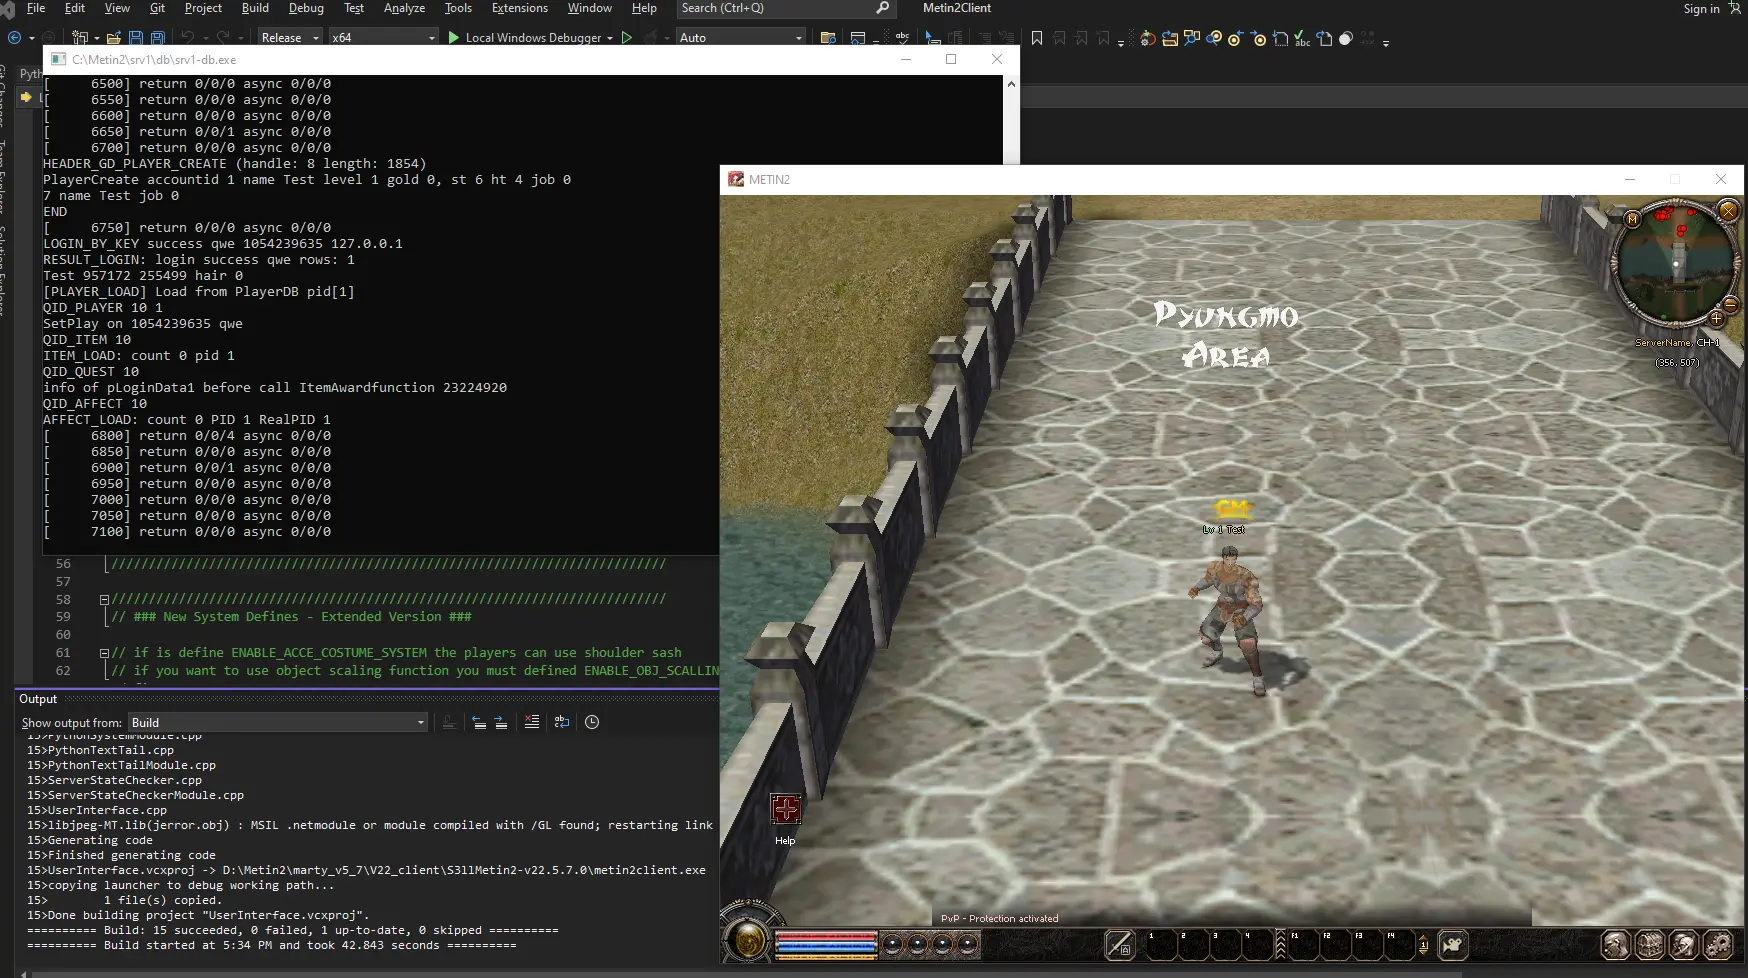This screenshot has height=978, width=1748.
Task: Select the Output panel tab
Action: pyautogui.click(x=38, y=699)
